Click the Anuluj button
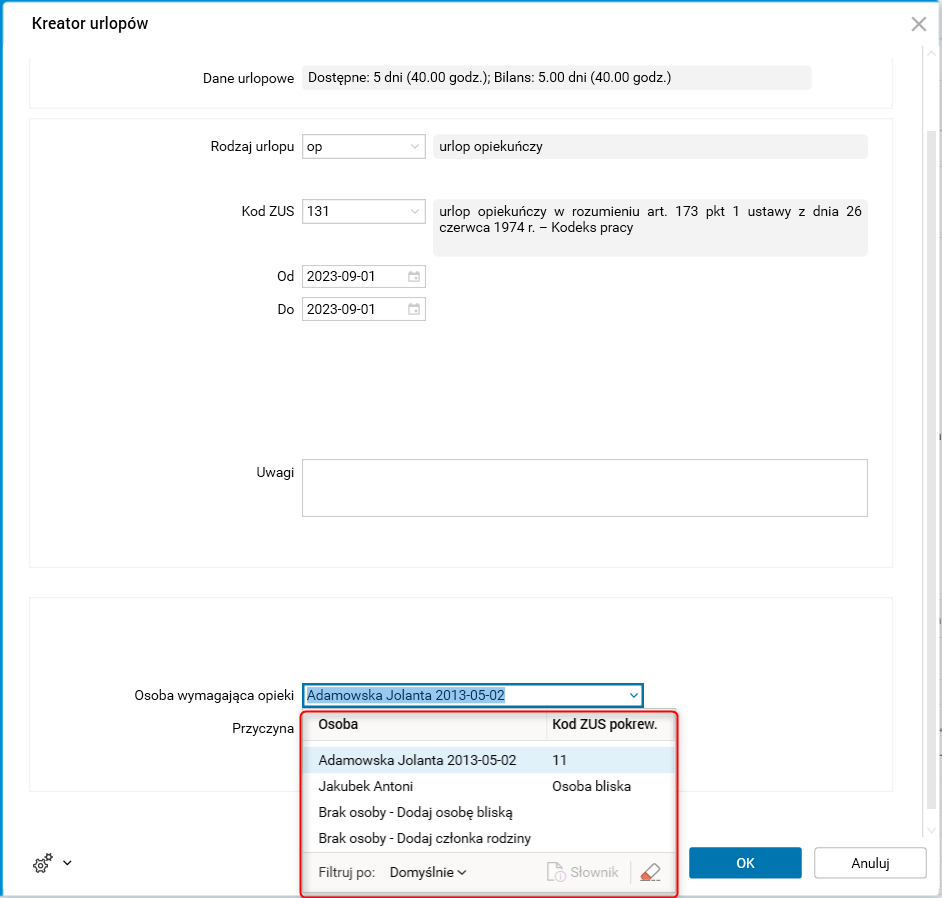This screenshot has height=898, width=942. click(870, 863)
